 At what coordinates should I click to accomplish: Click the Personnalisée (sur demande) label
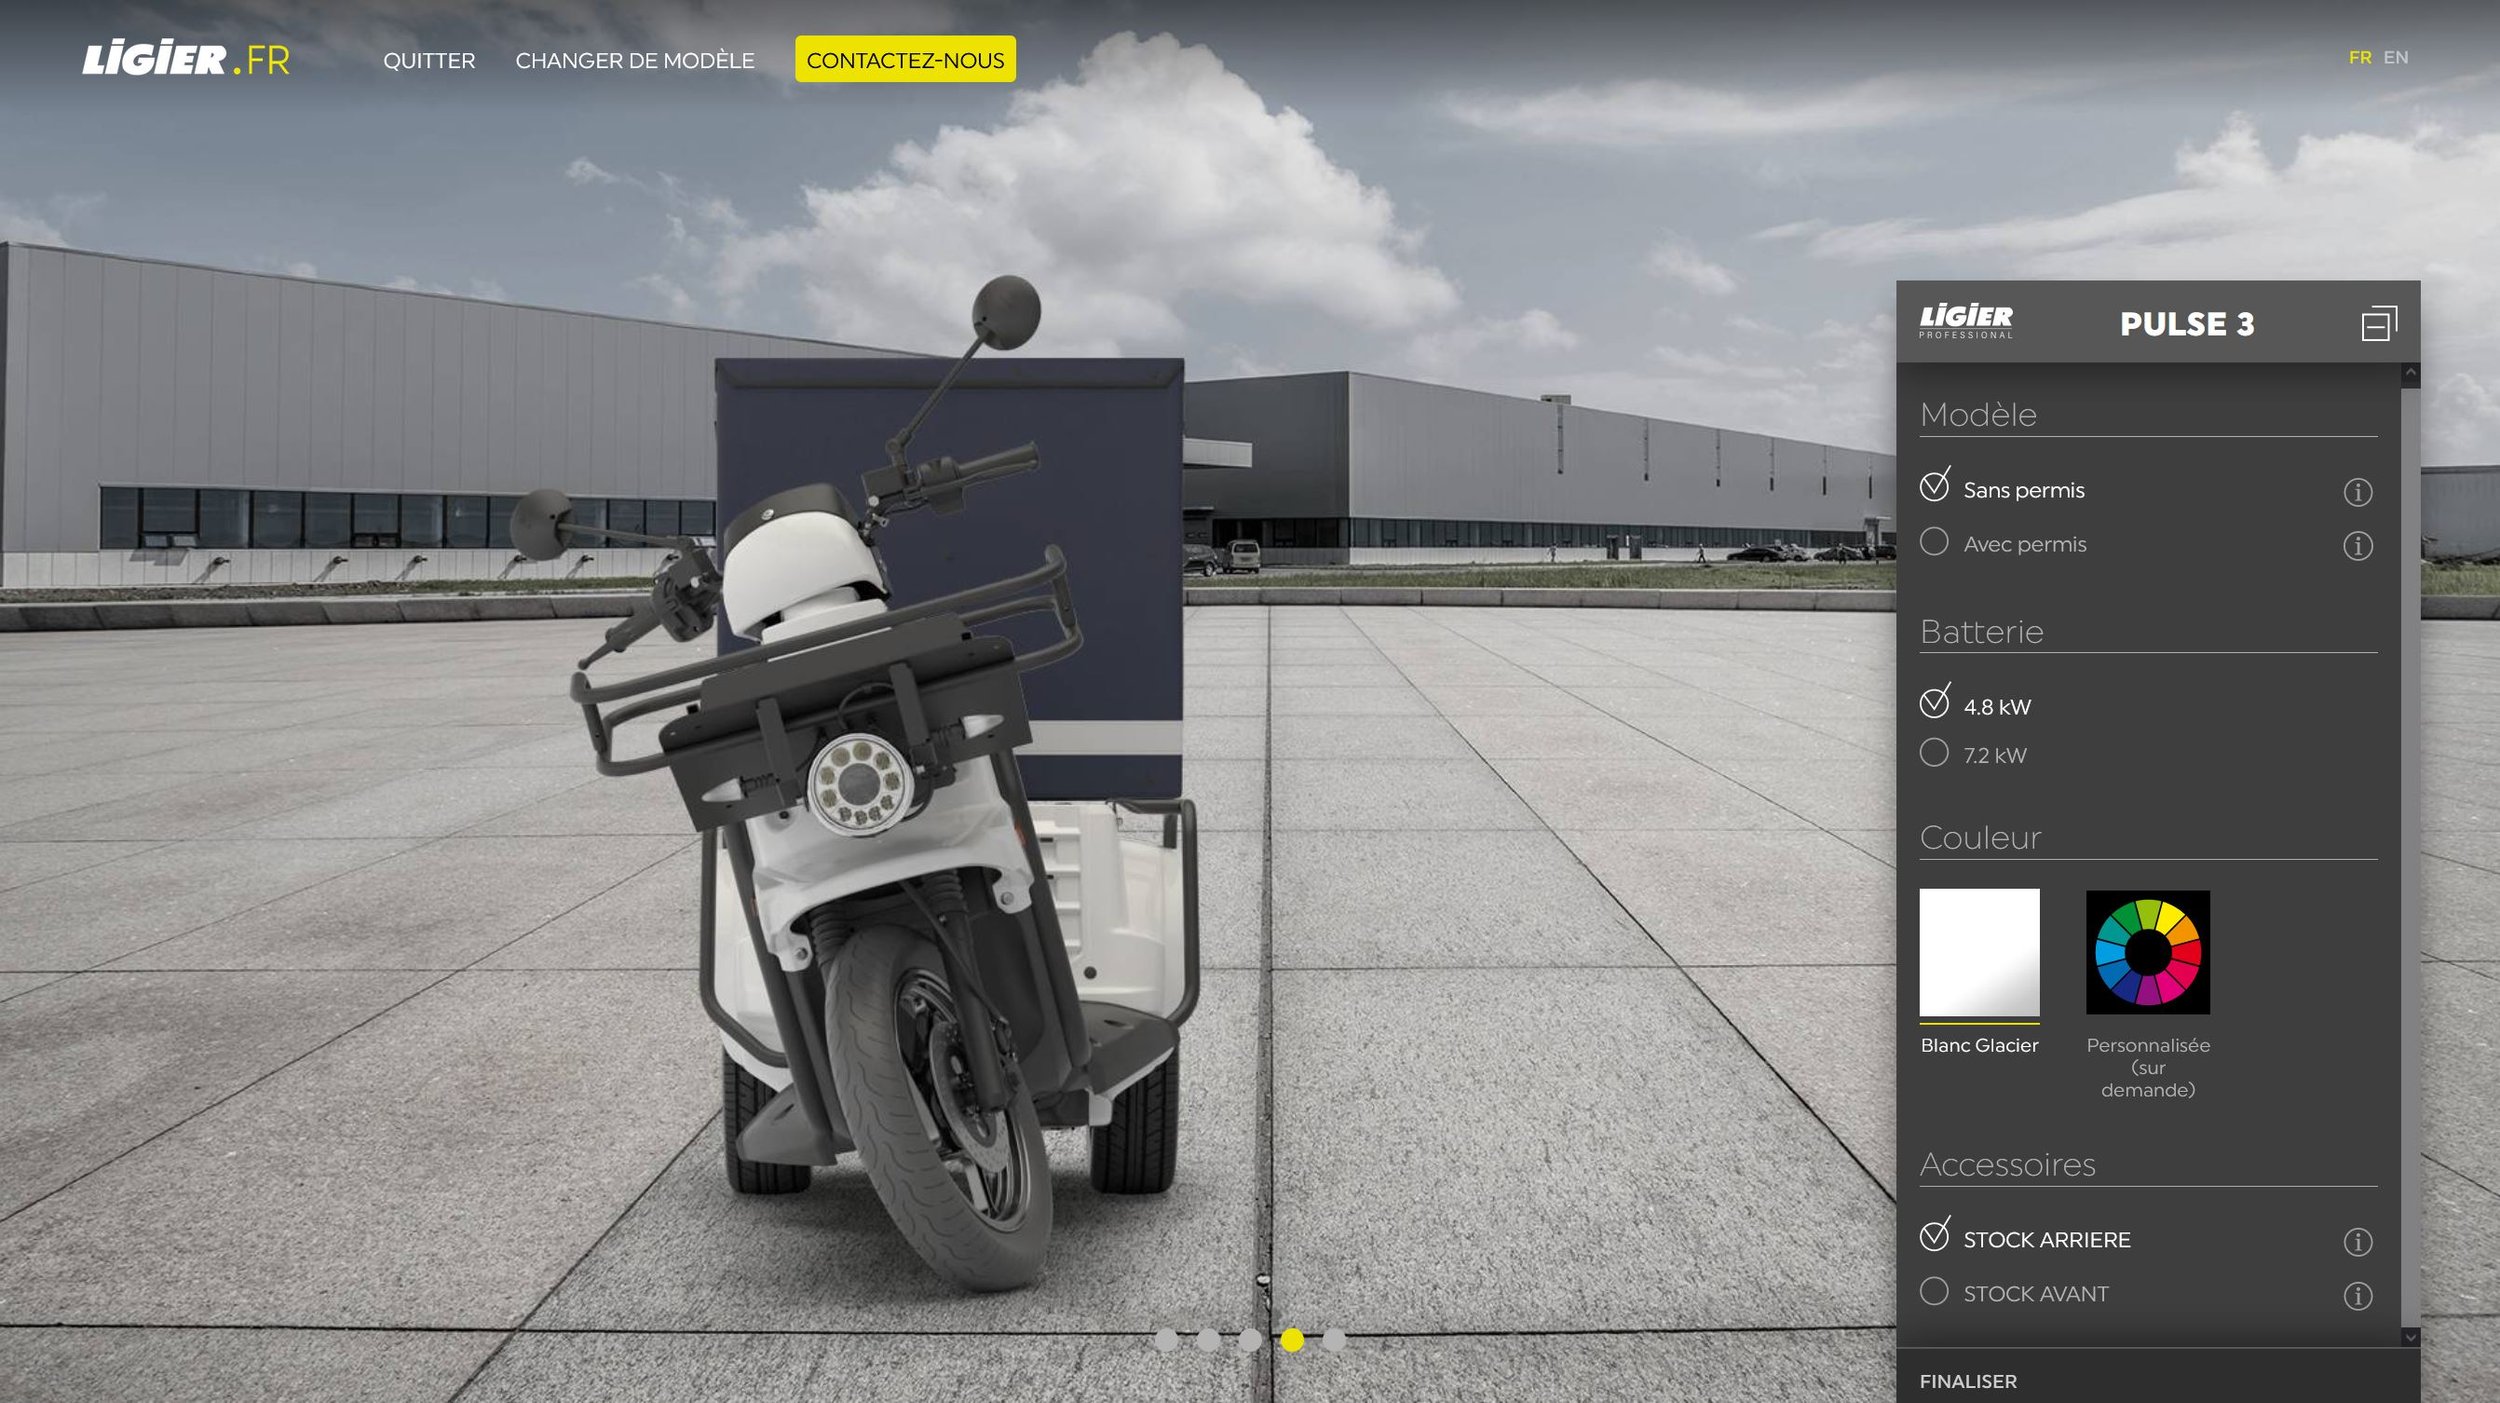[x=2148, y=1067]
